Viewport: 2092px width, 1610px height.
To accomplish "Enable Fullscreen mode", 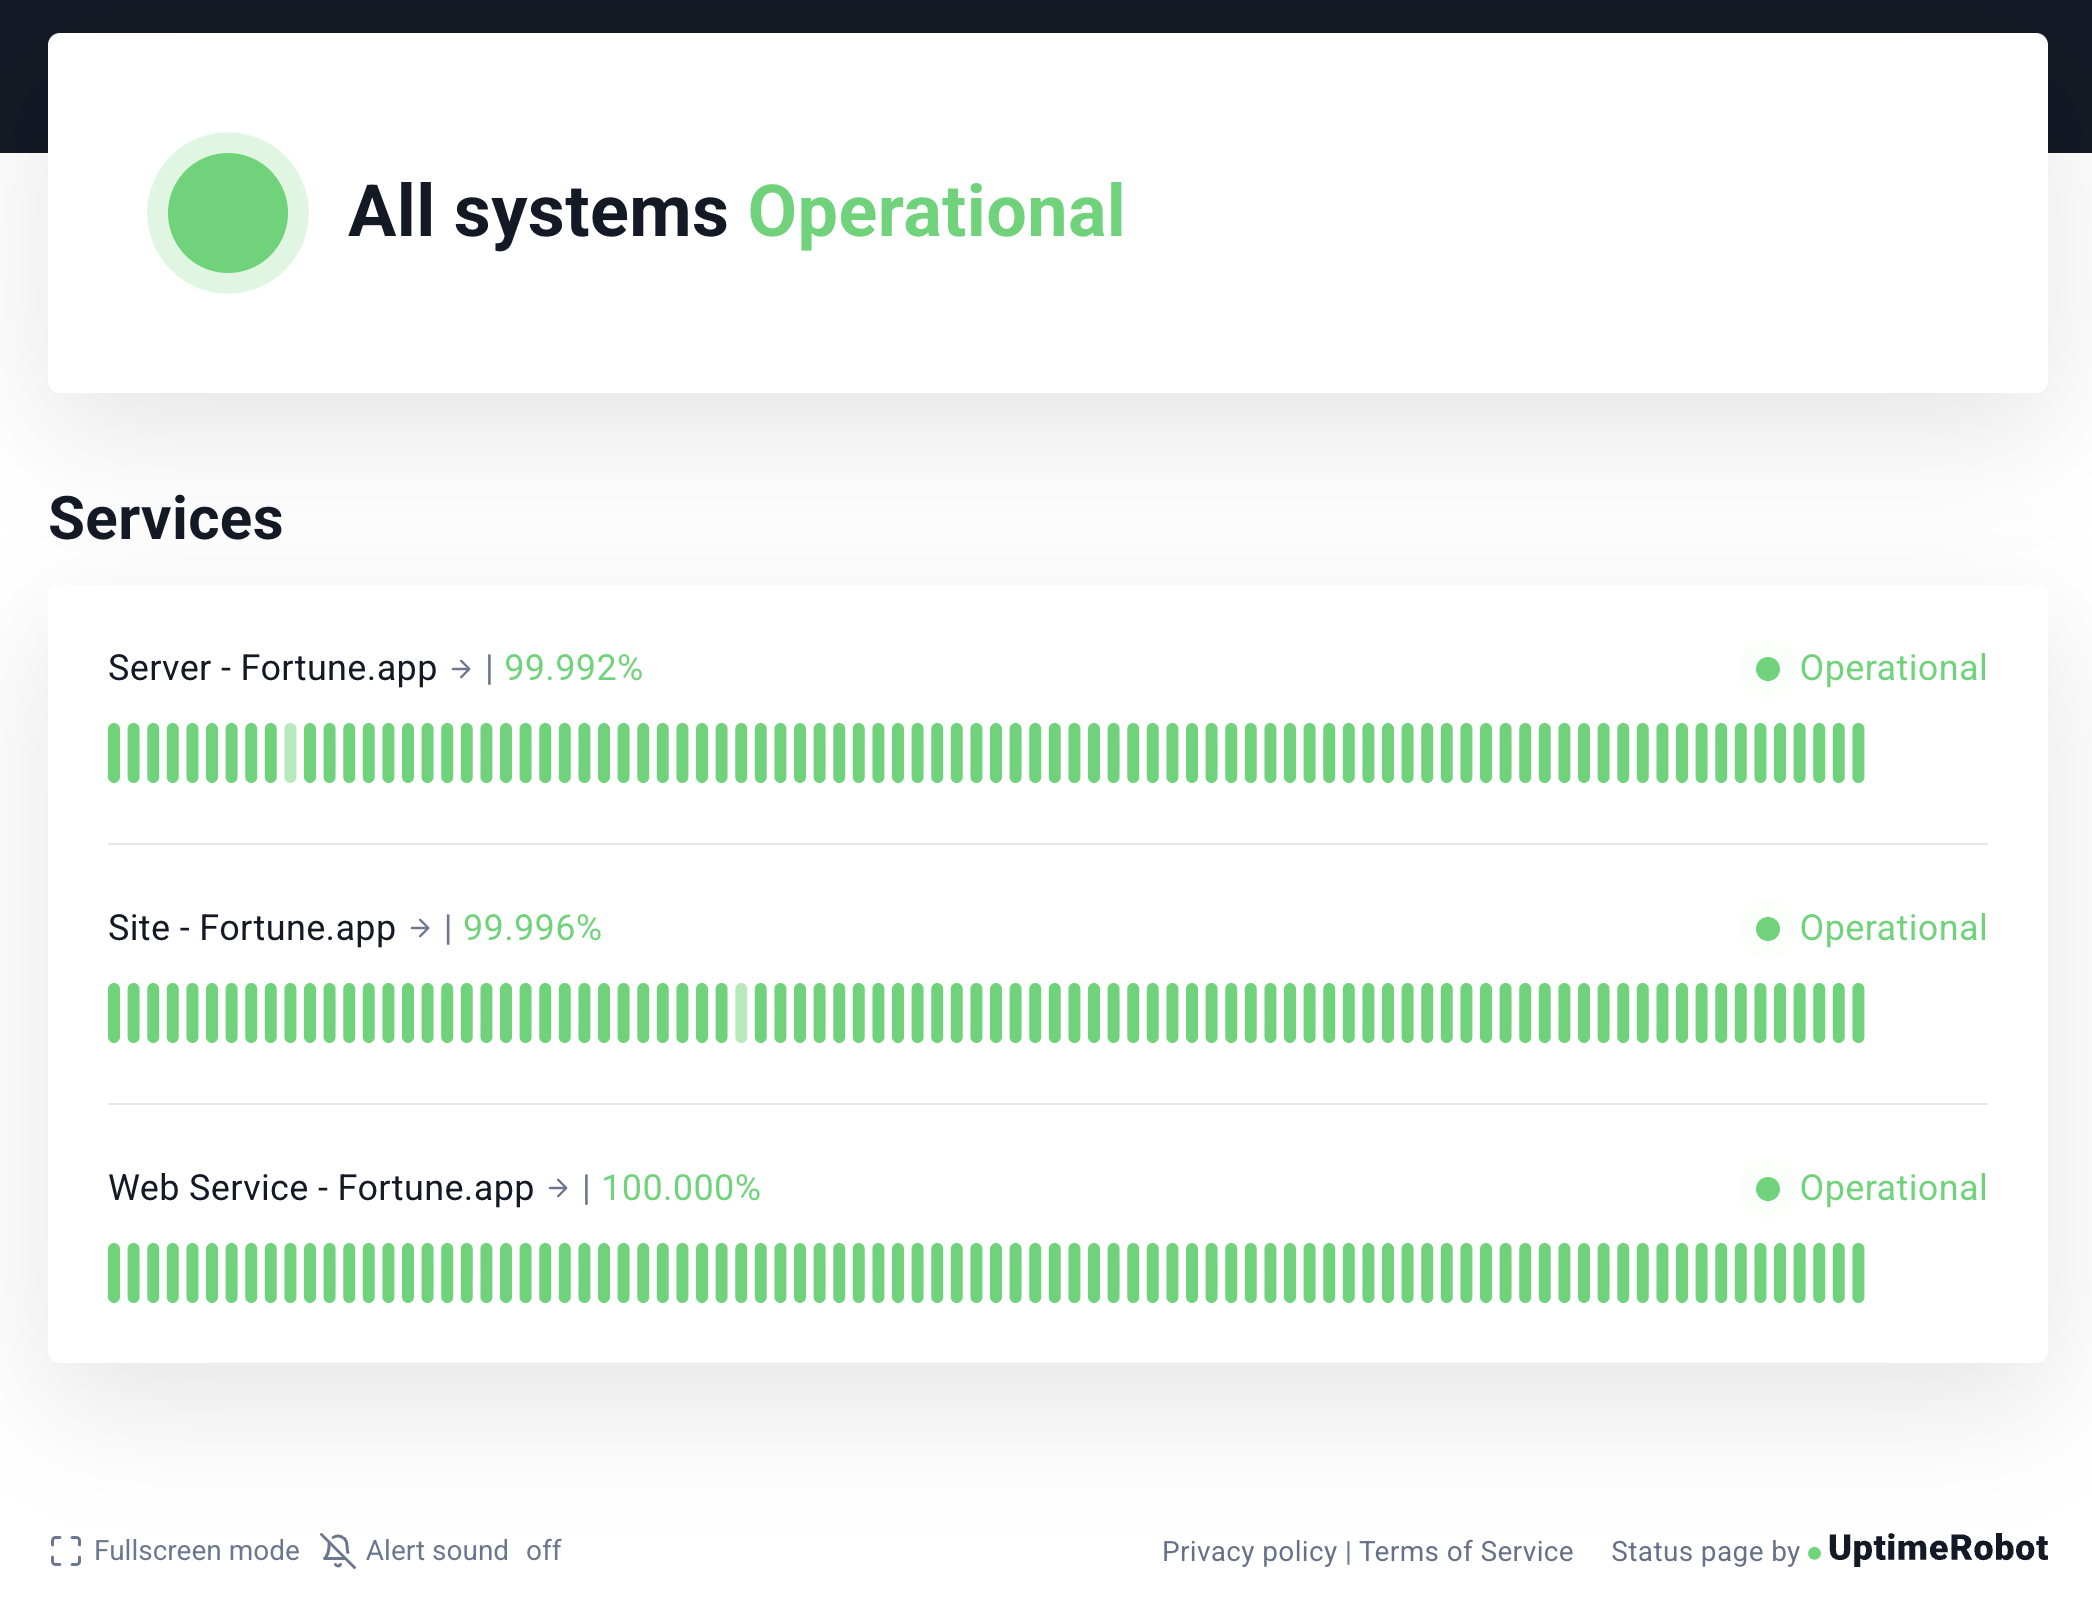I will click(x=196, y=1551).
